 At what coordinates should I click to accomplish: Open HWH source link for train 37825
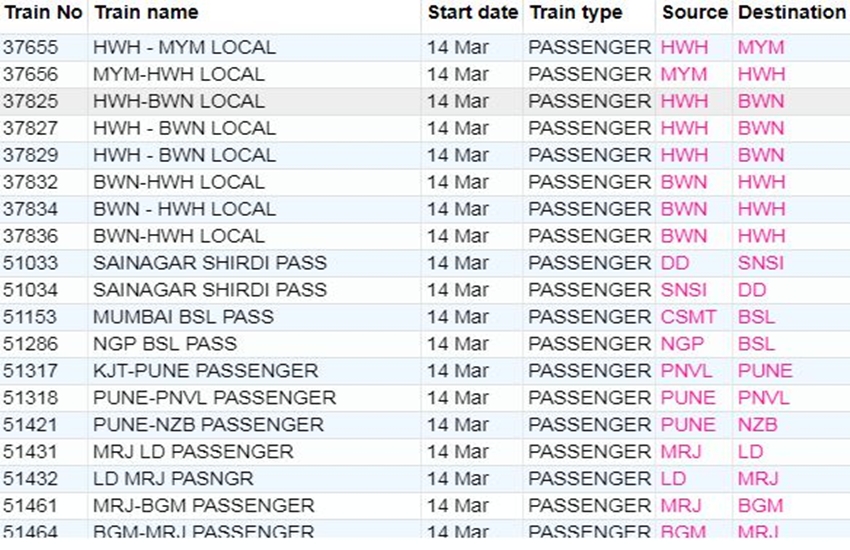click(x=684, y=102)
